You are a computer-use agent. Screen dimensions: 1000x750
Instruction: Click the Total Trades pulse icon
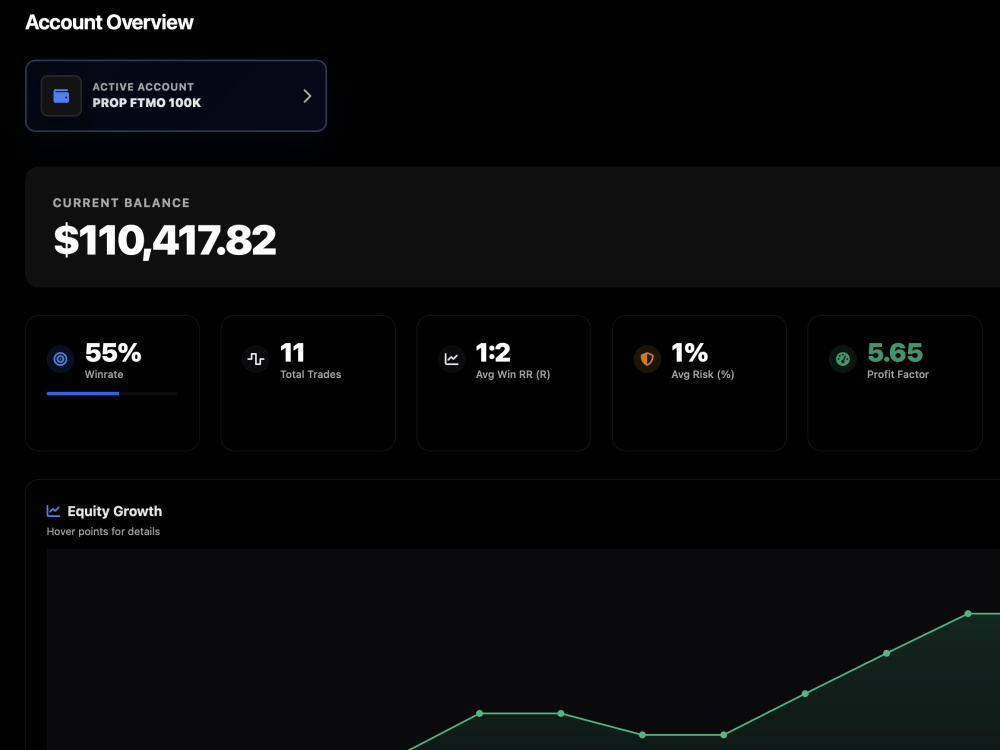tap(256, 359)
